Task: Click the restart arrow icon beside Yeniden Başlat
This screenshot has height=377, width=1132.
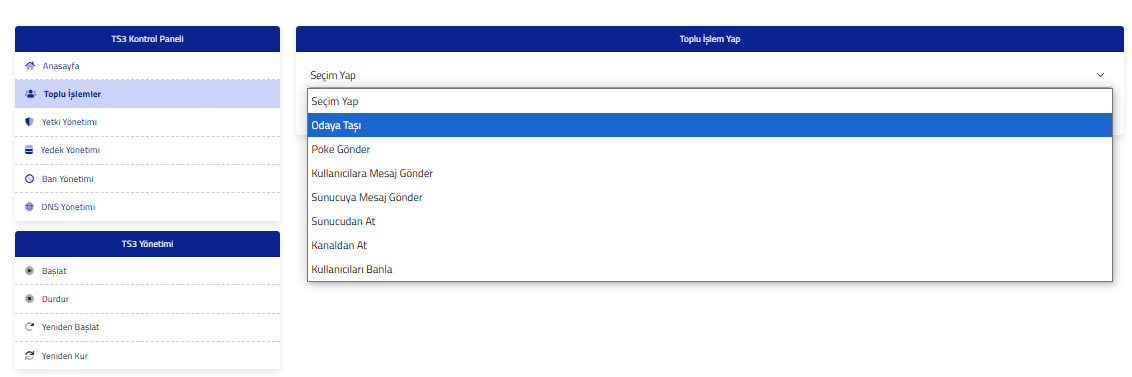Action: point(30,327)
